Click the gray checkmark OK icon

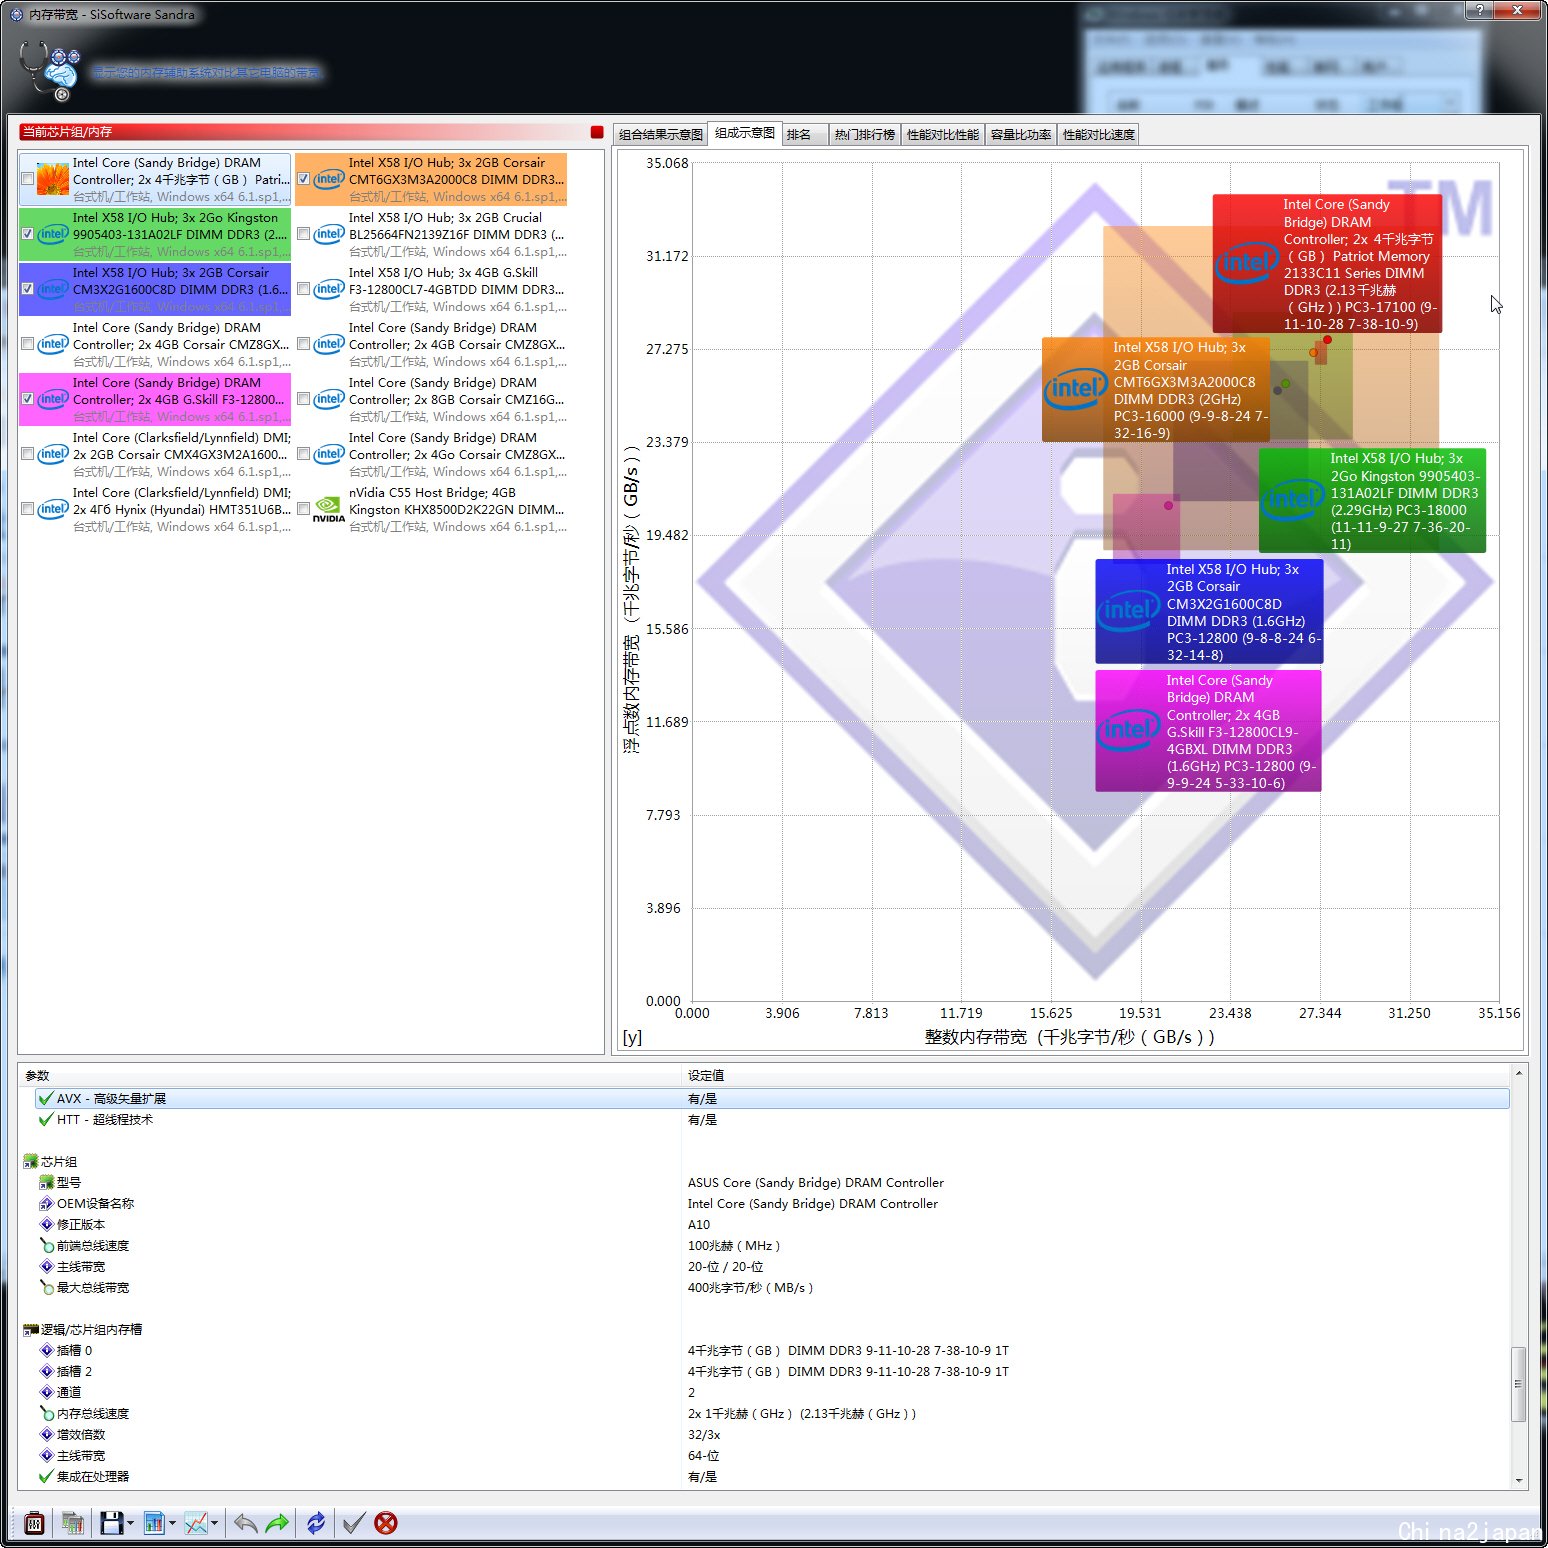coord(354,1523)
